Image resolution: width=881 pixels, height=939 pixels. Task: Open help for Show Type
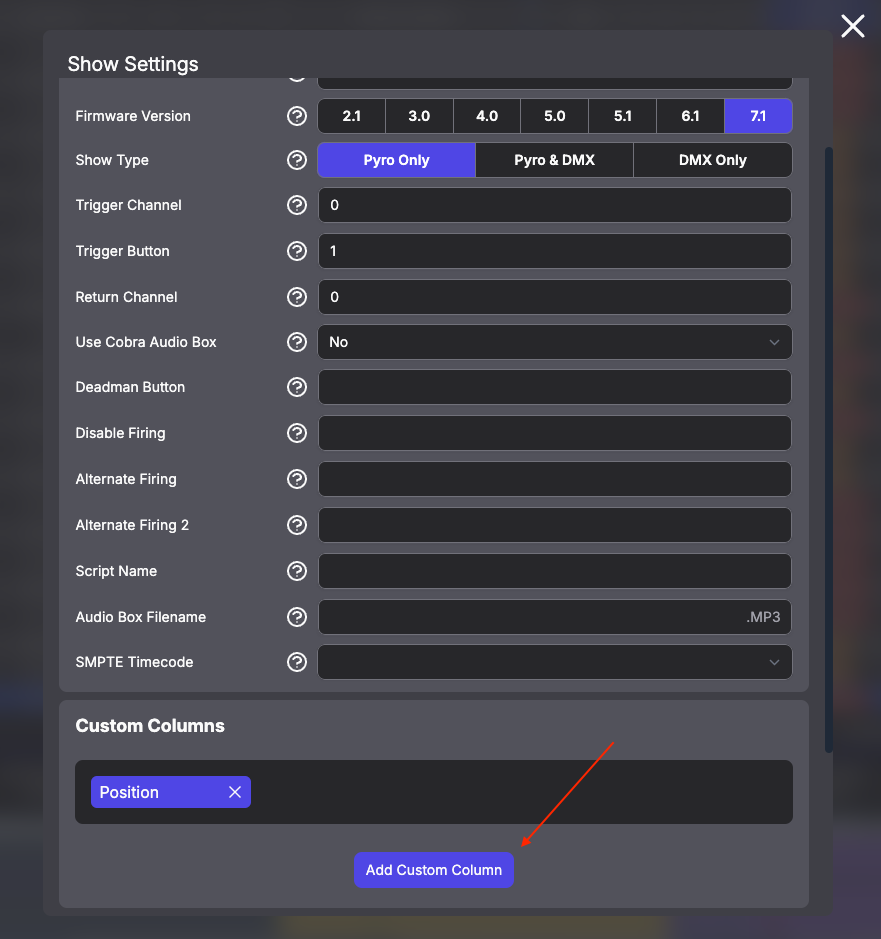[x=296, y=160]
